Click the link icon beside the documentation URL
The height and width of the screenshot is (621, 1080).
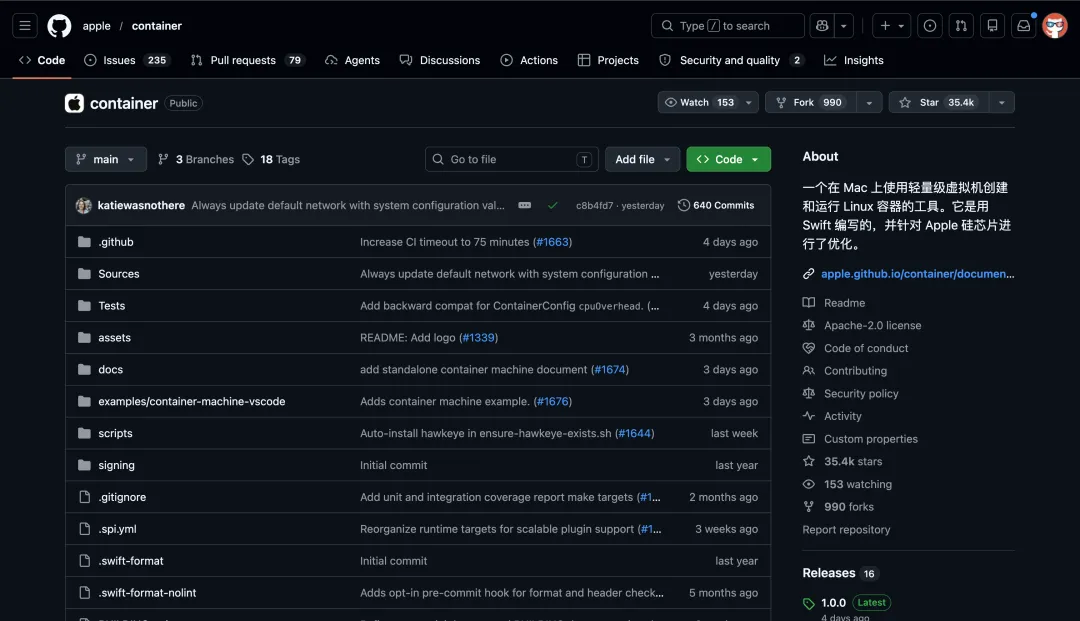click(809, 273)
